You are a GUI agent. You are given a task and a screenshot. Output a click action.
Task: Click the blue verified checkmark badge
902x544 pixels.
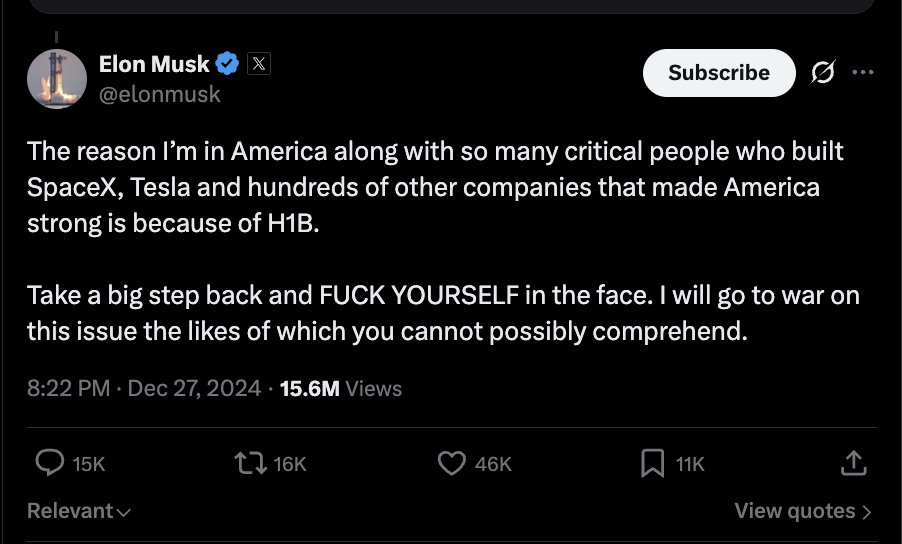(227, 63)
